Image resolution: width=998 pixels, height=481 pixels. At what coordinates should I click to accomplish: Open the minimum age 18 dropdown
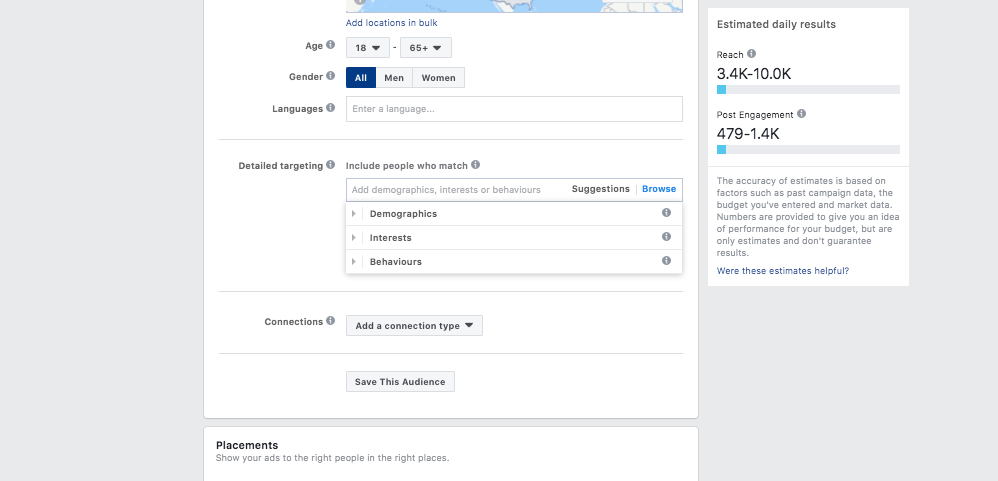pos(368,48)
